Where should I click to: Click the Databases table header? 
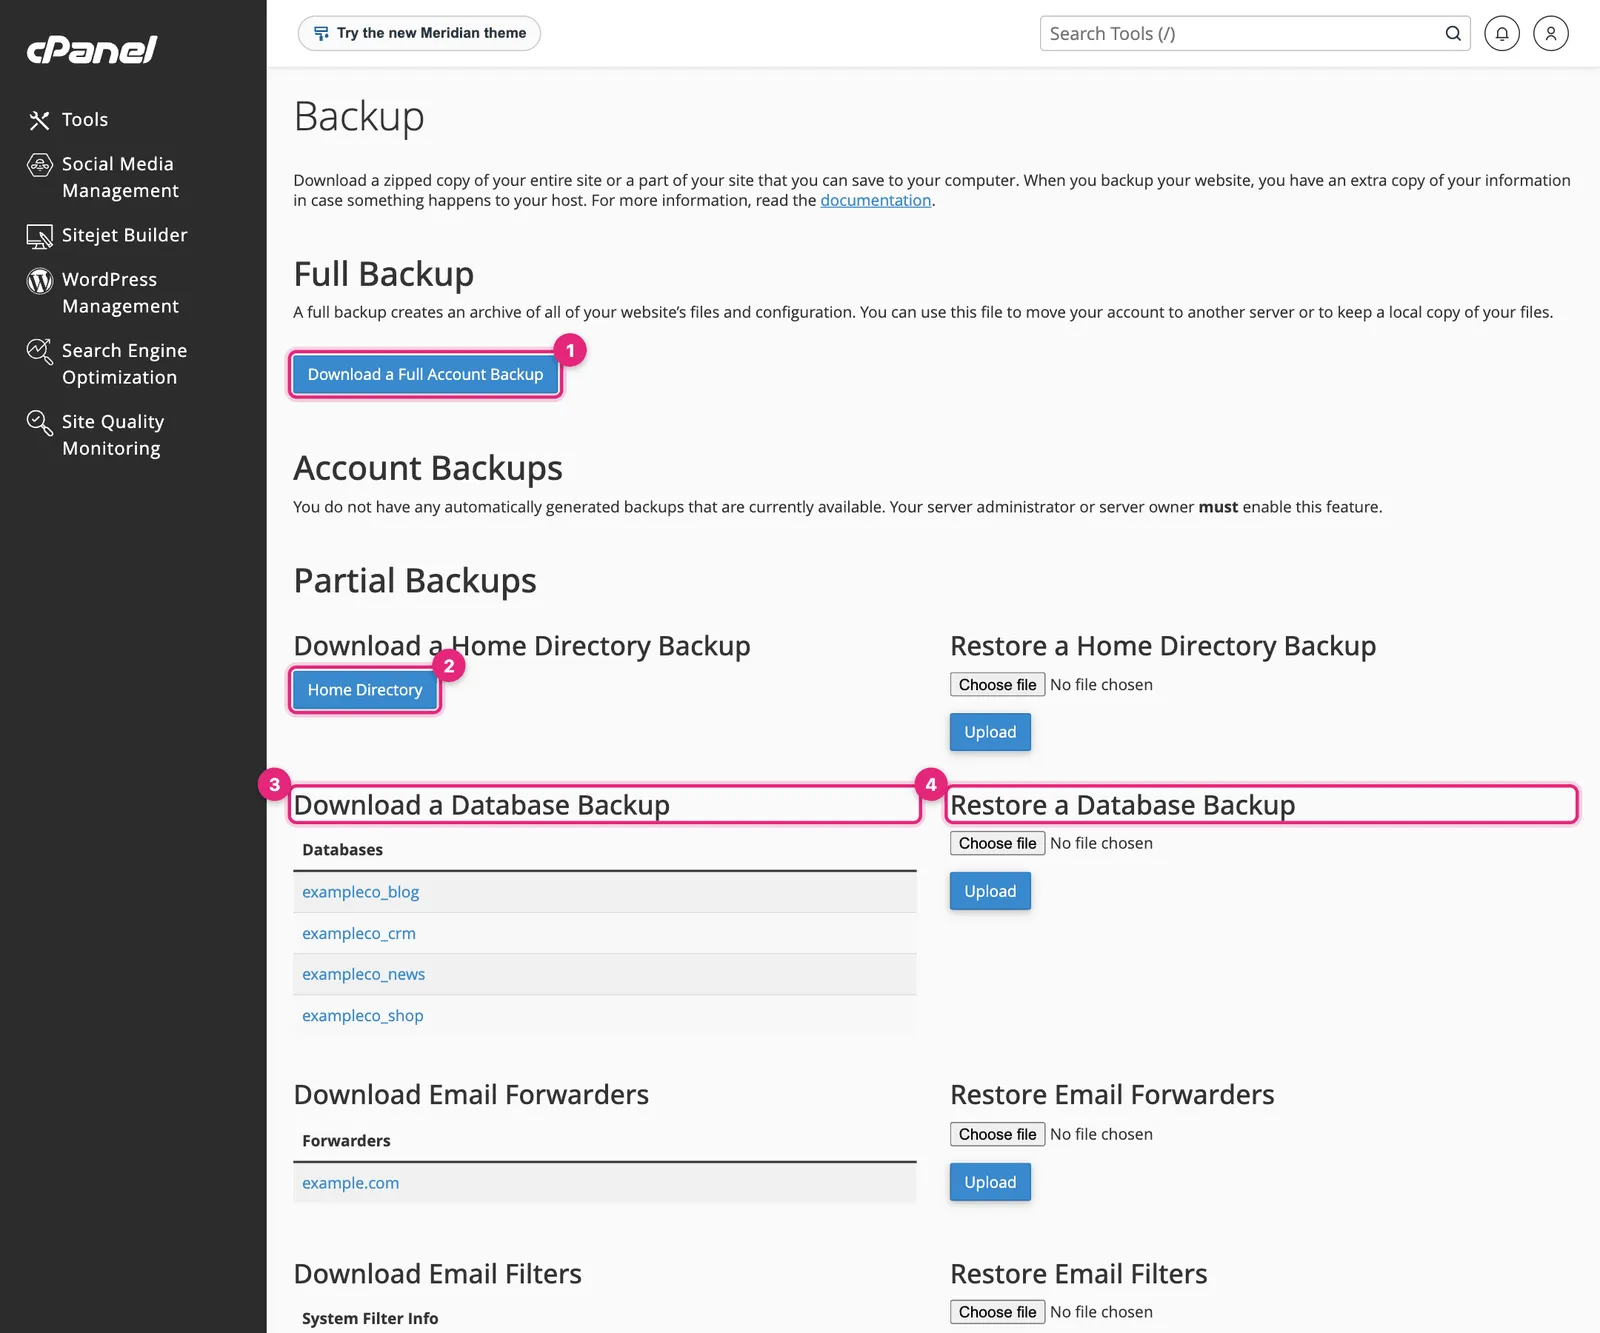tap(342, 850)
